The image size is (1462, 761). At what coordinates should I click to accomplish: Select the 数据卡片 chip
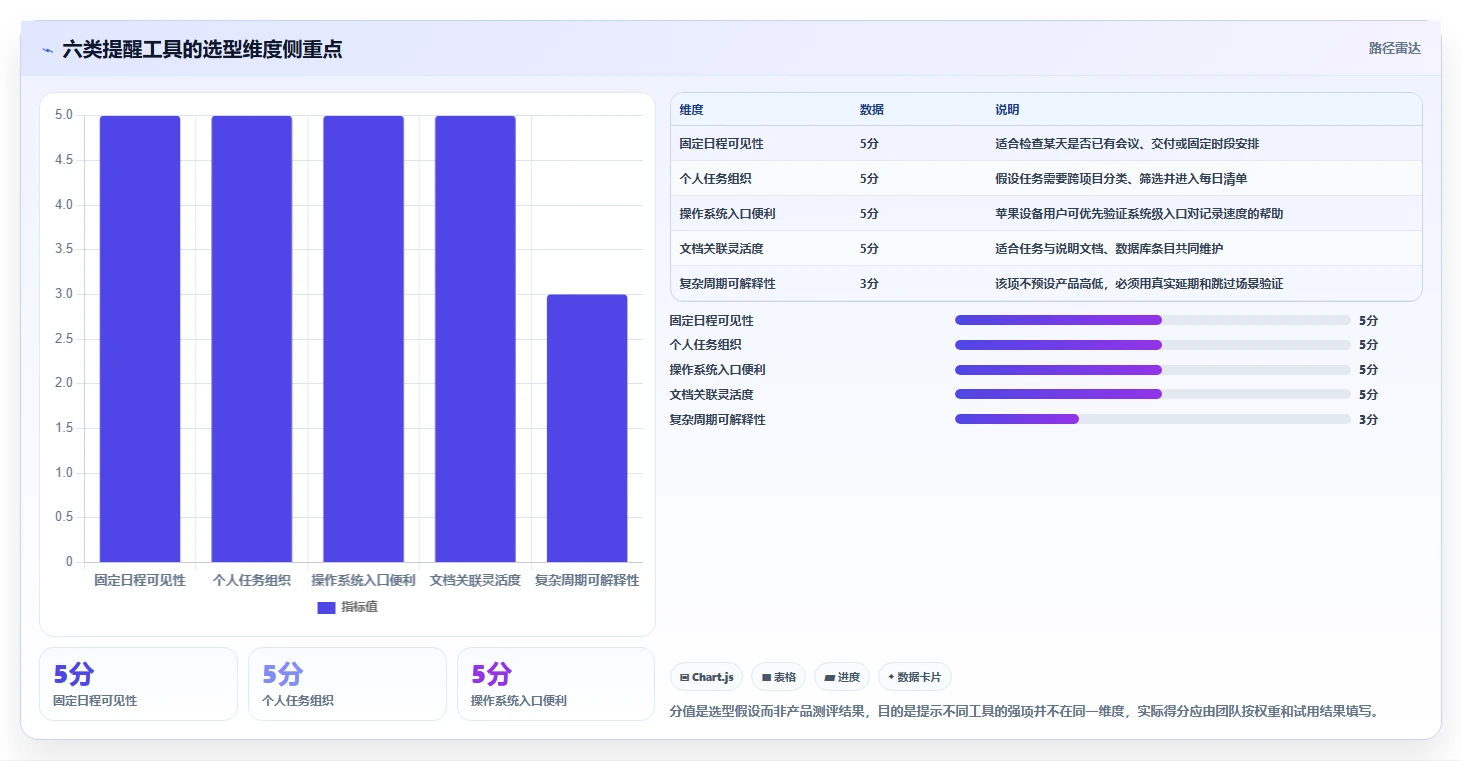(915, 677)
